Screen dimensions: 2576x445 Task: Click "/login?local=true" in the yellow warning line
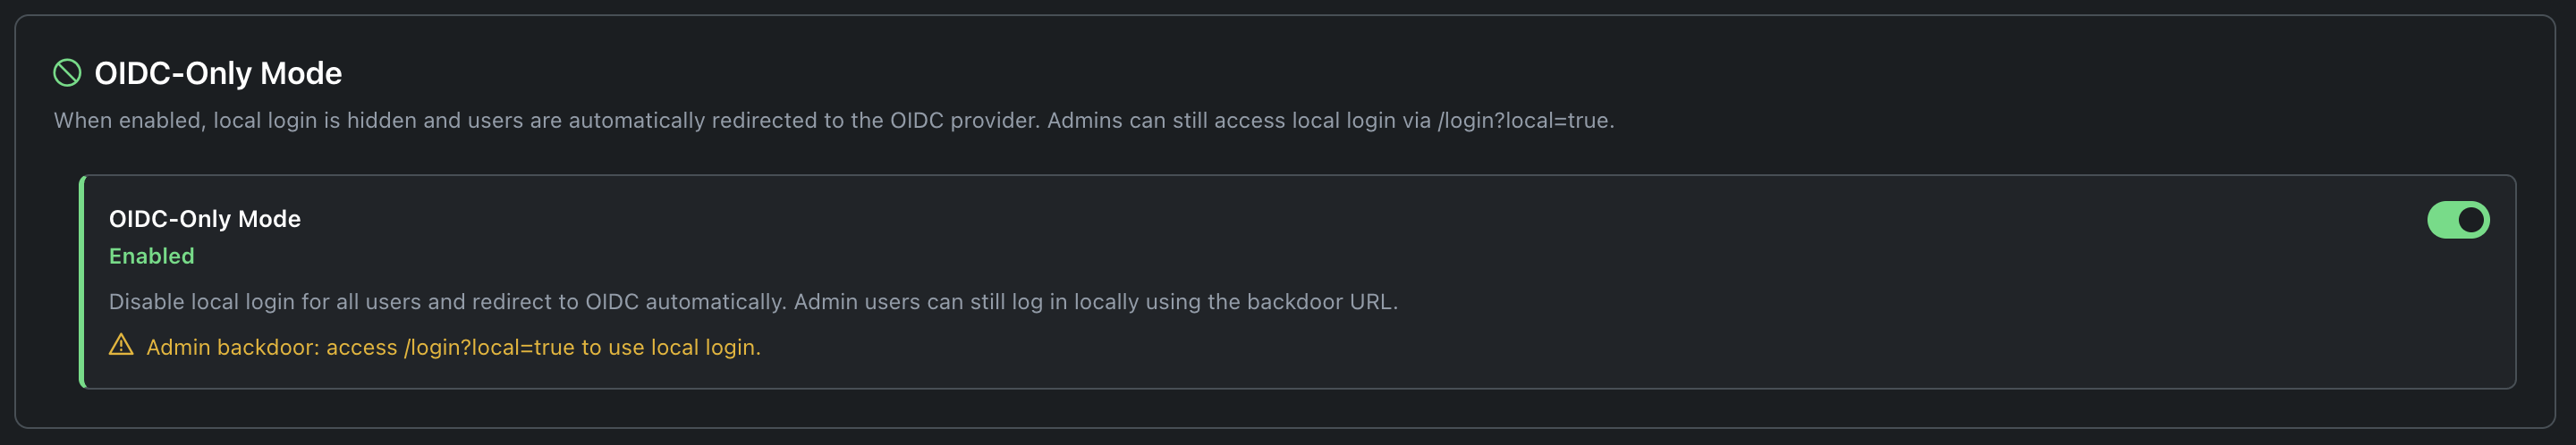point(489,347)
